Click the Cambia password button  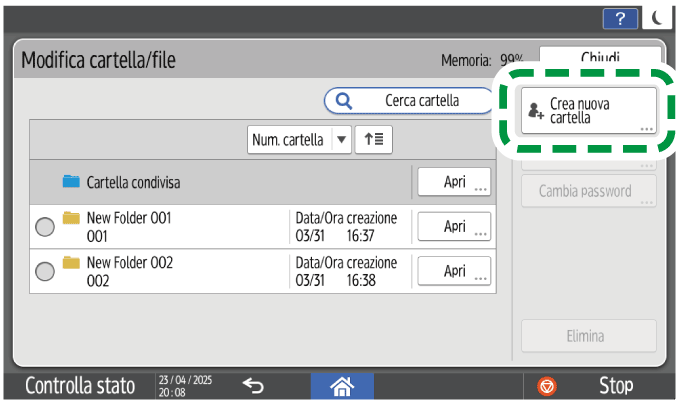pyautogui.click(x=589, y=191)
